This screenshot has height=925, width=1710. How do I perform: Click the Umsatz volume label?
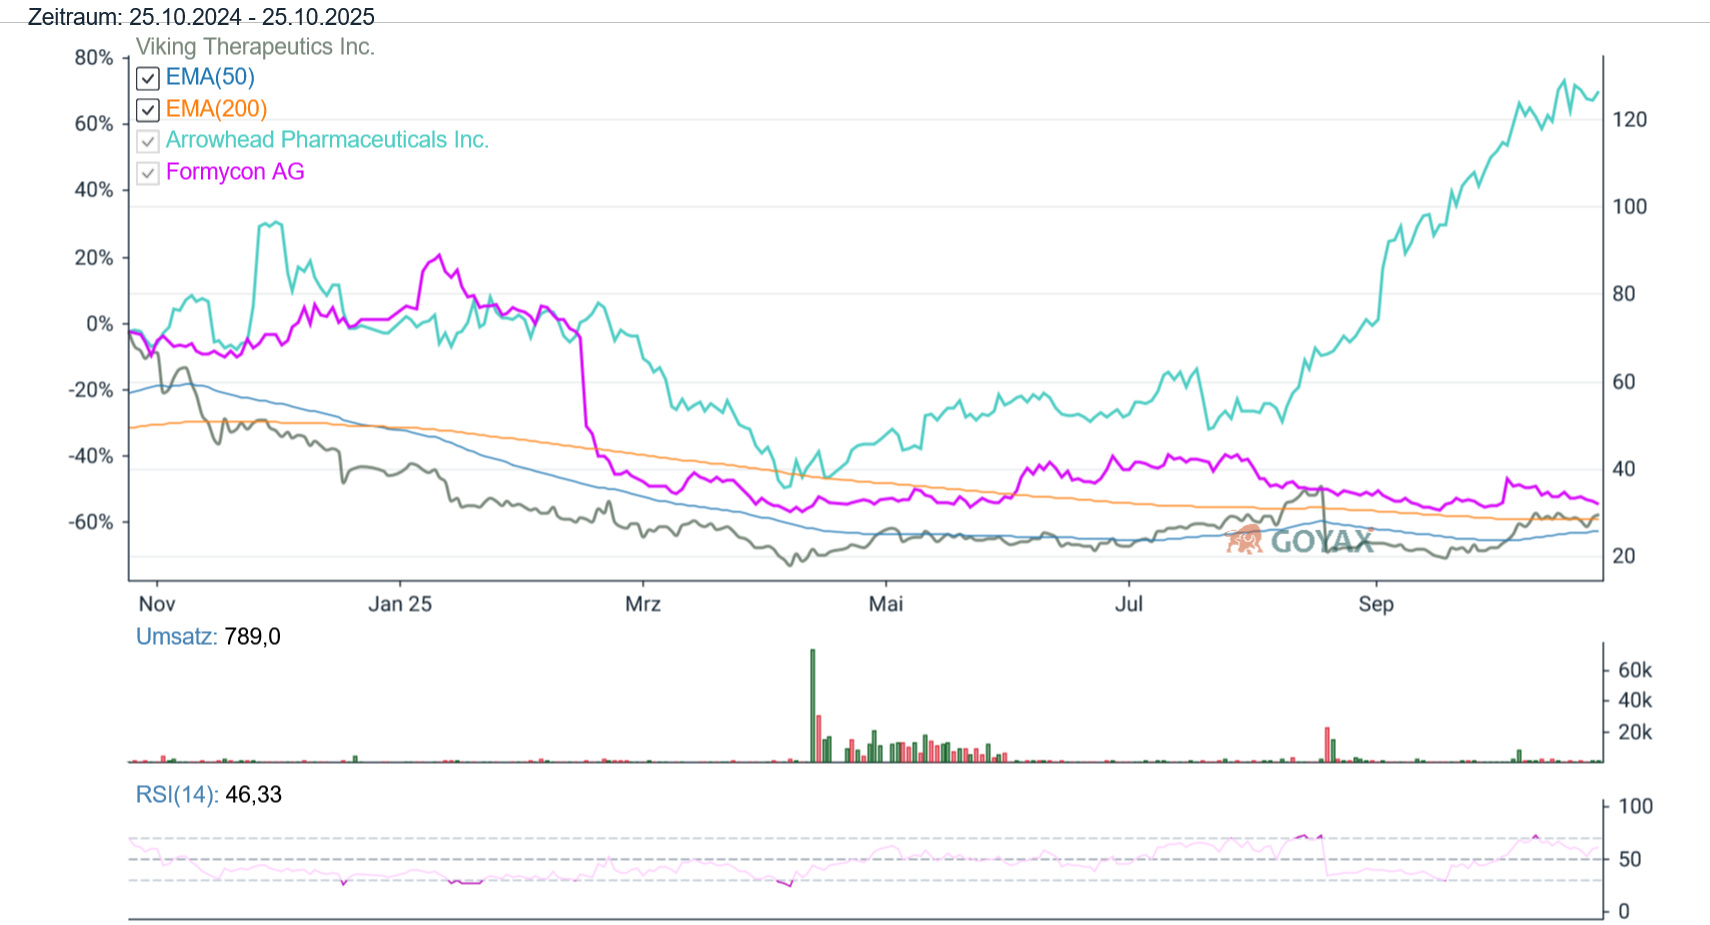[176, 637]
